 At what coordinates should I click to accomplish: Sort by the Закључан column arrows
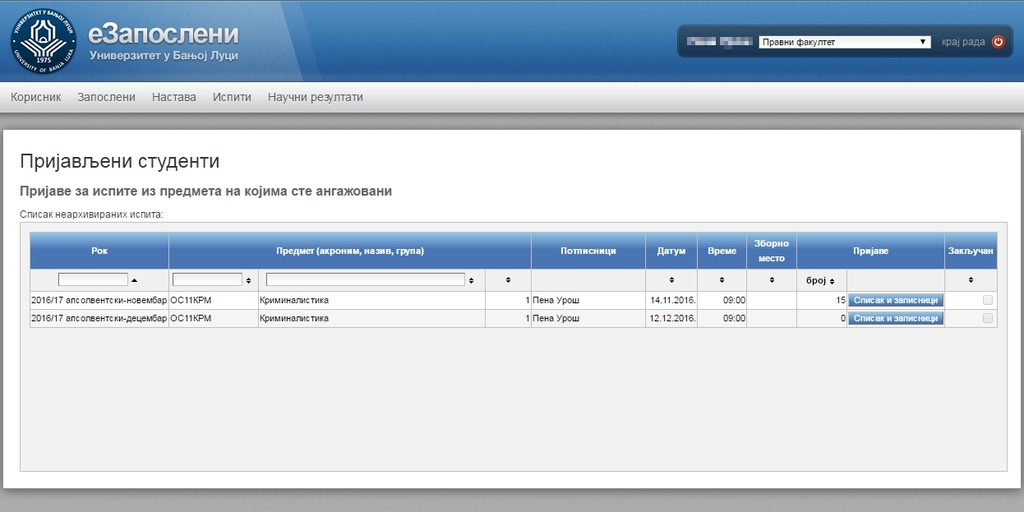pyautogui.click(x=970, y=280)
